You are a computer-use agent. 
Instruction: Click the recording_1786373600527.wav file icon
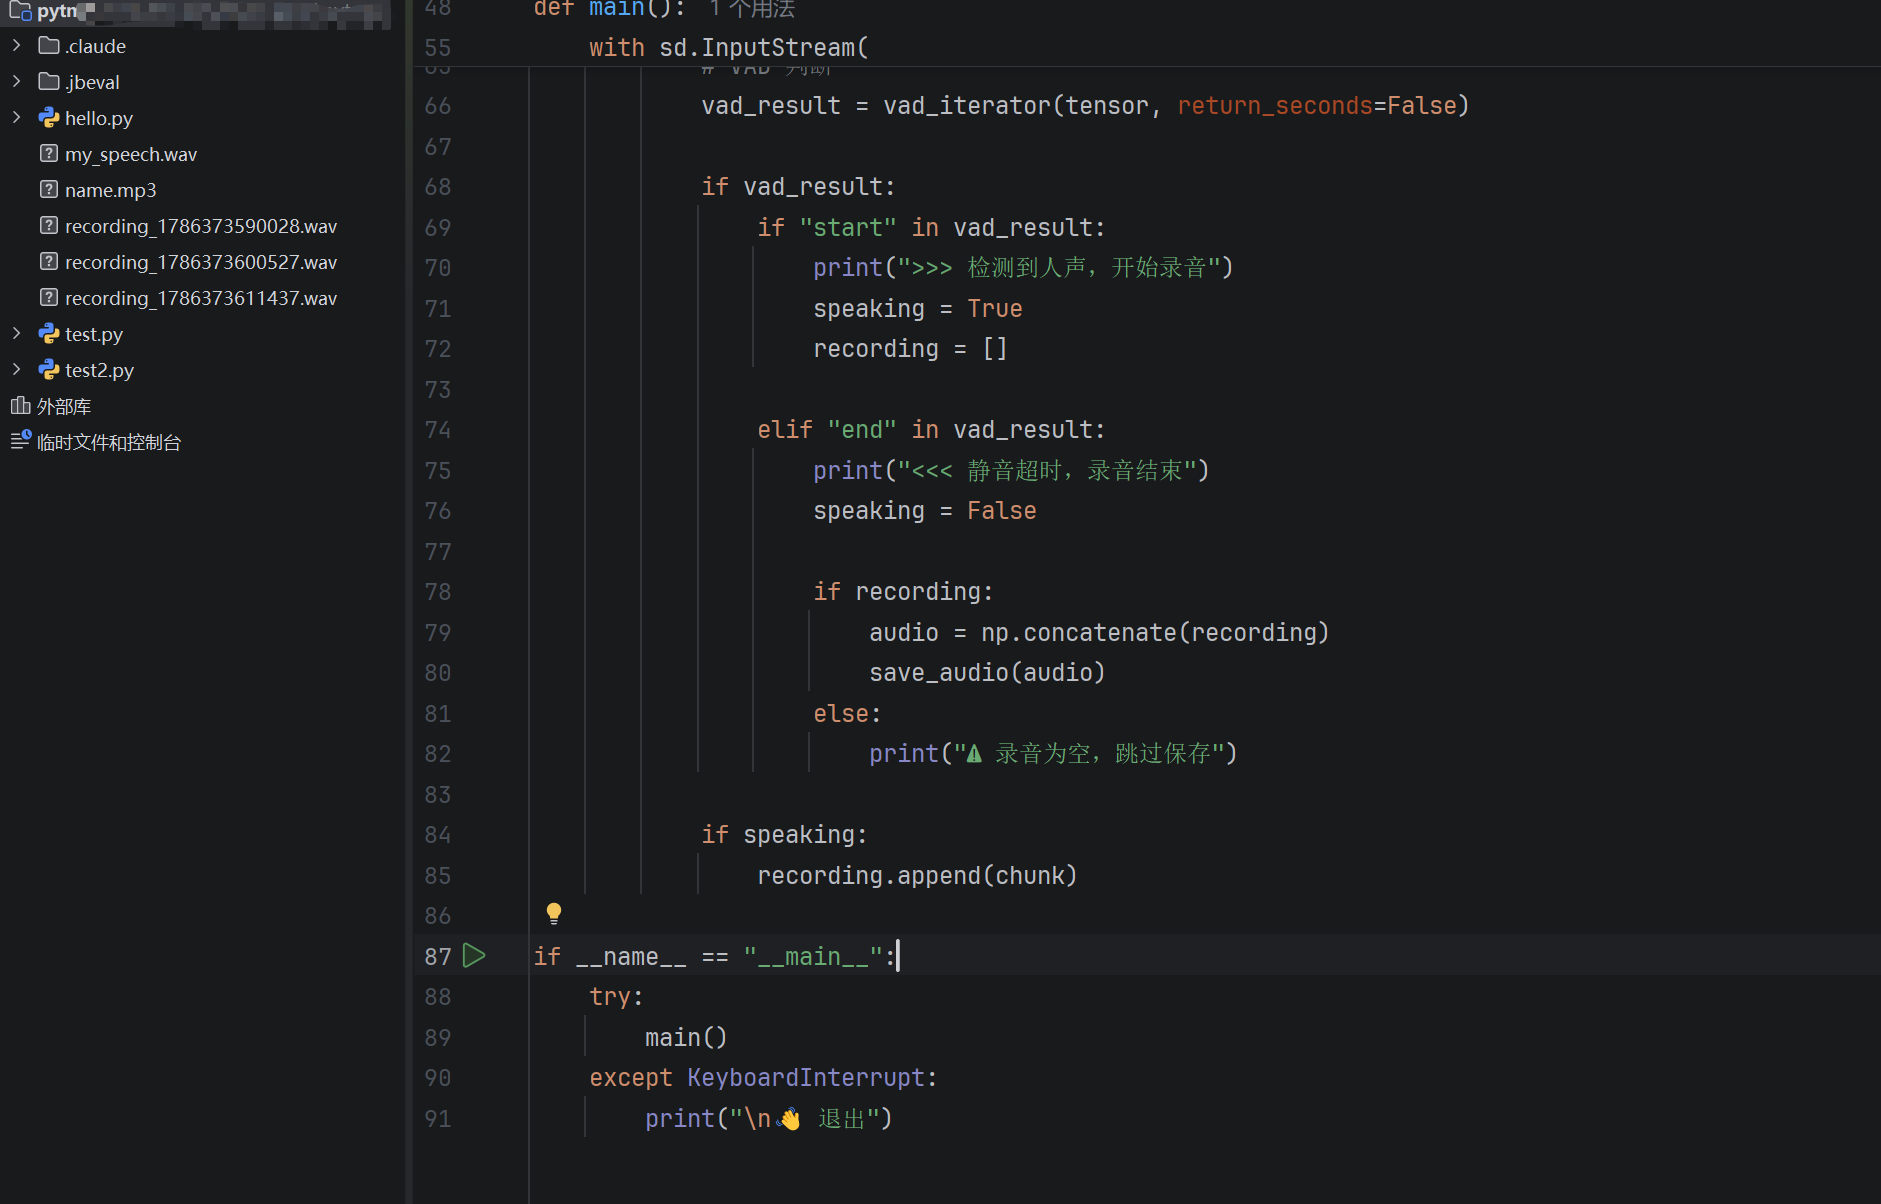(x=49, y=261)
